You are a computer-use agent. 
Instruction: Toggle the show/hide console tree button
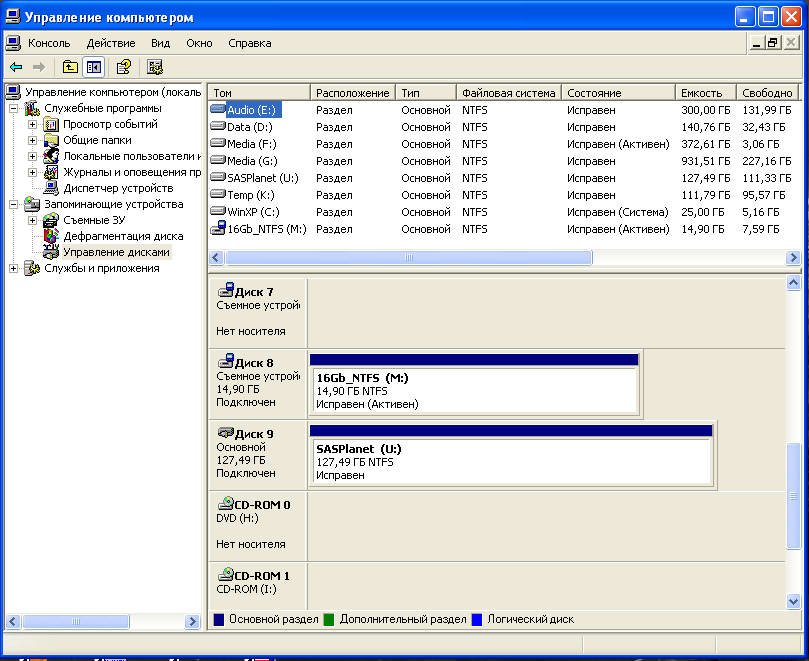(93, 67)
